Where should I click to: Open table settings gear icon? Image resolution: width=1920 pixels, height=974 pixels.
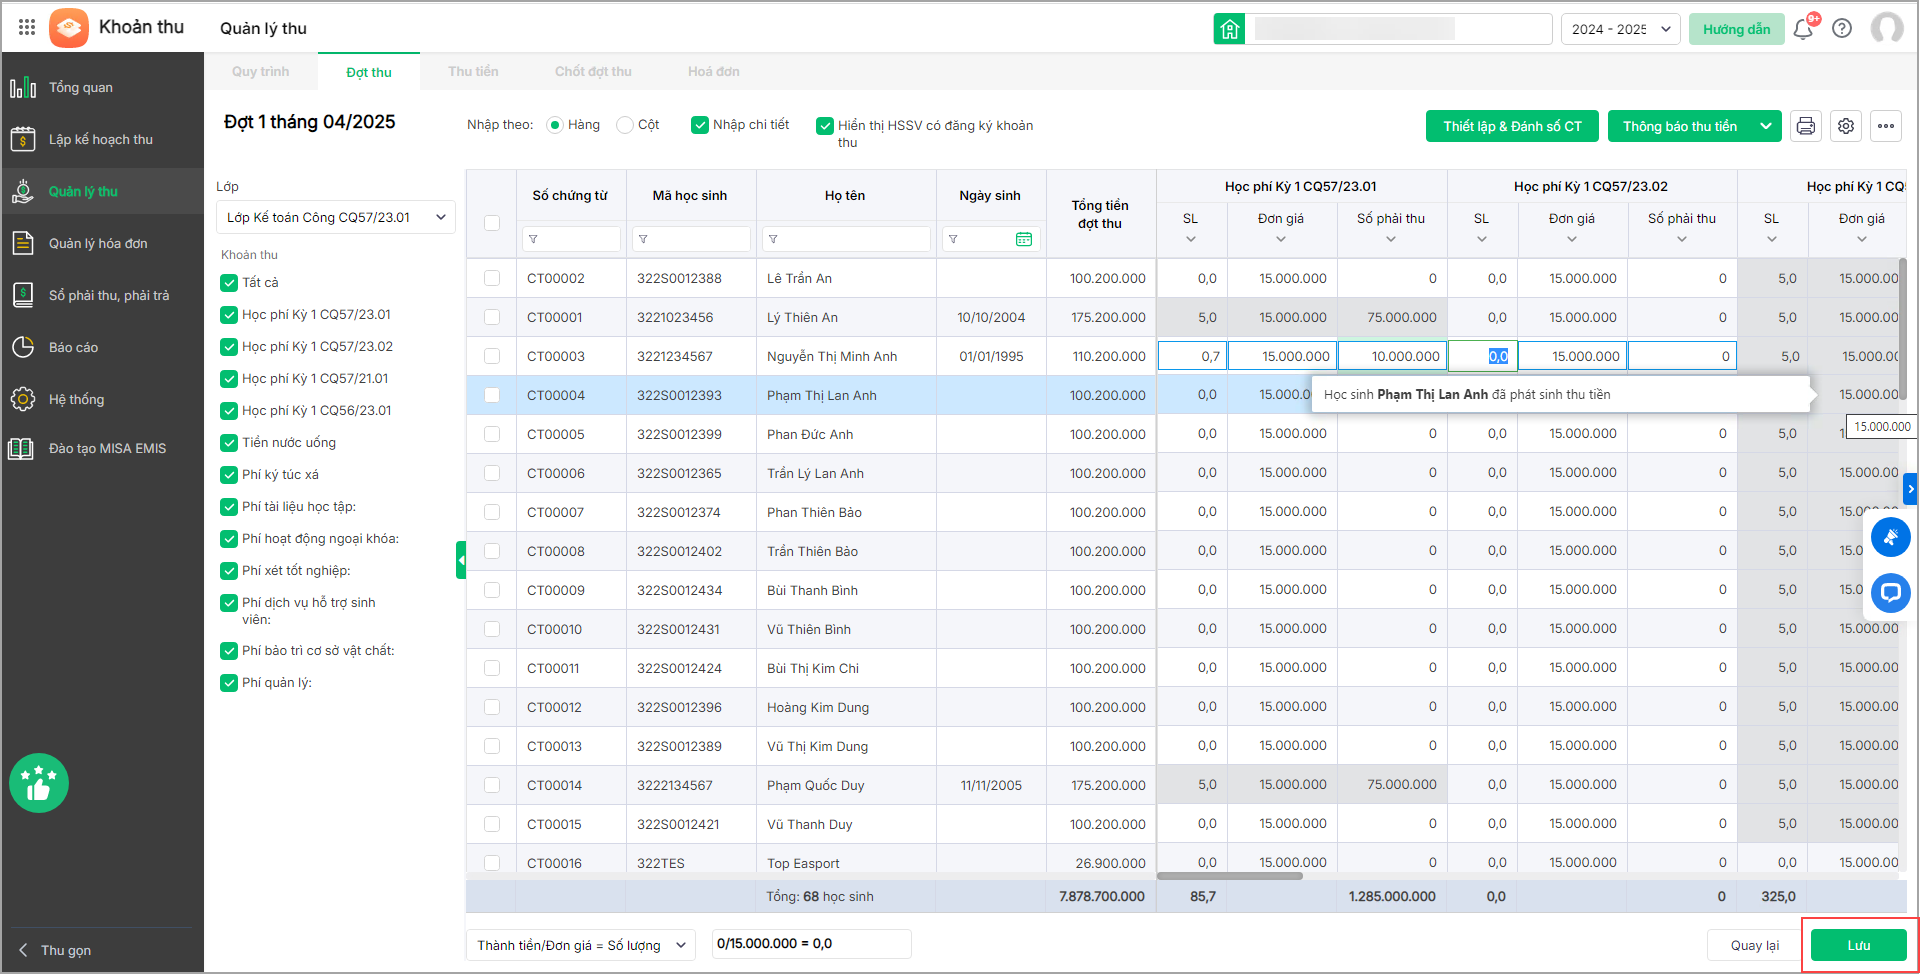point(1846,126)
